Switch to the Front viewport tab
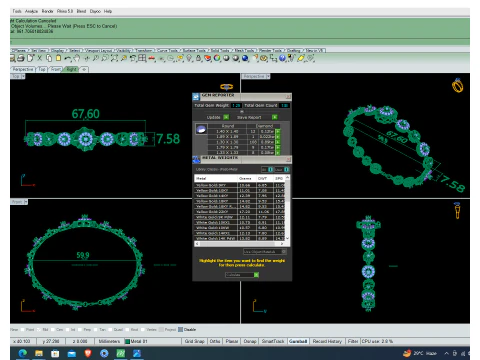This screenshot has height=360, width=480. [x=56, y=69]
